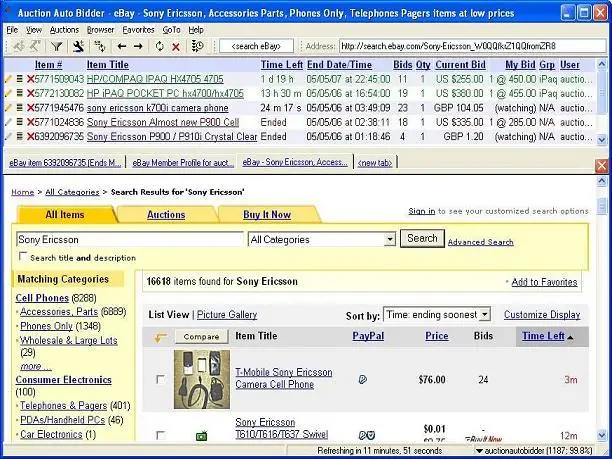Click list details icon for item 5771509043
Image resolution: width=612 pixels, height=459 pixels.
click(x=20, y=79)
